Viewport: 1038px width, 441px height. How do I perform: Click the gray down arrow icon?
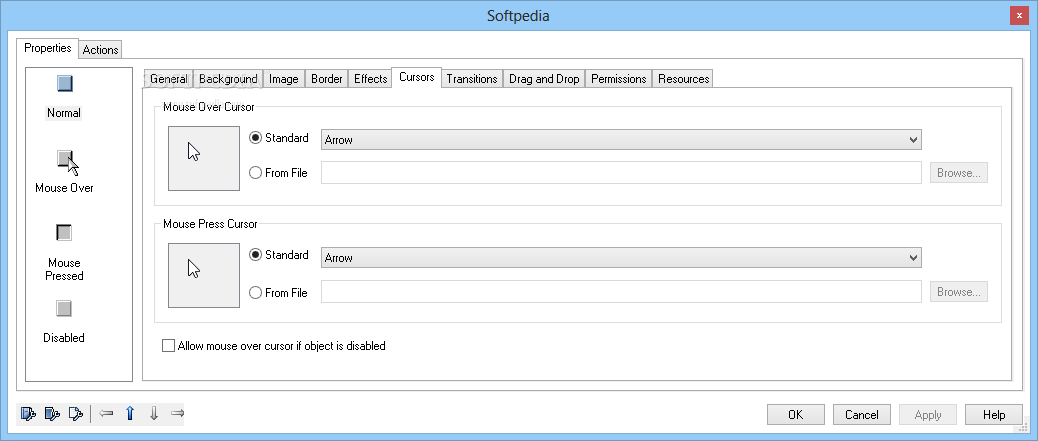pos(154,414)
